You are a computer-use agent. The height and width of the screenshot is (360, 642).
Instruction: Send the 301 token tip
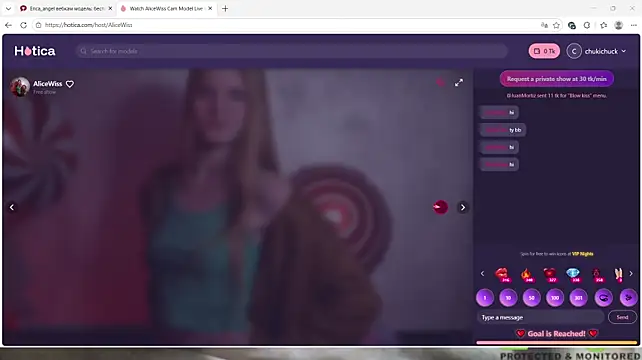click(578, 298)
